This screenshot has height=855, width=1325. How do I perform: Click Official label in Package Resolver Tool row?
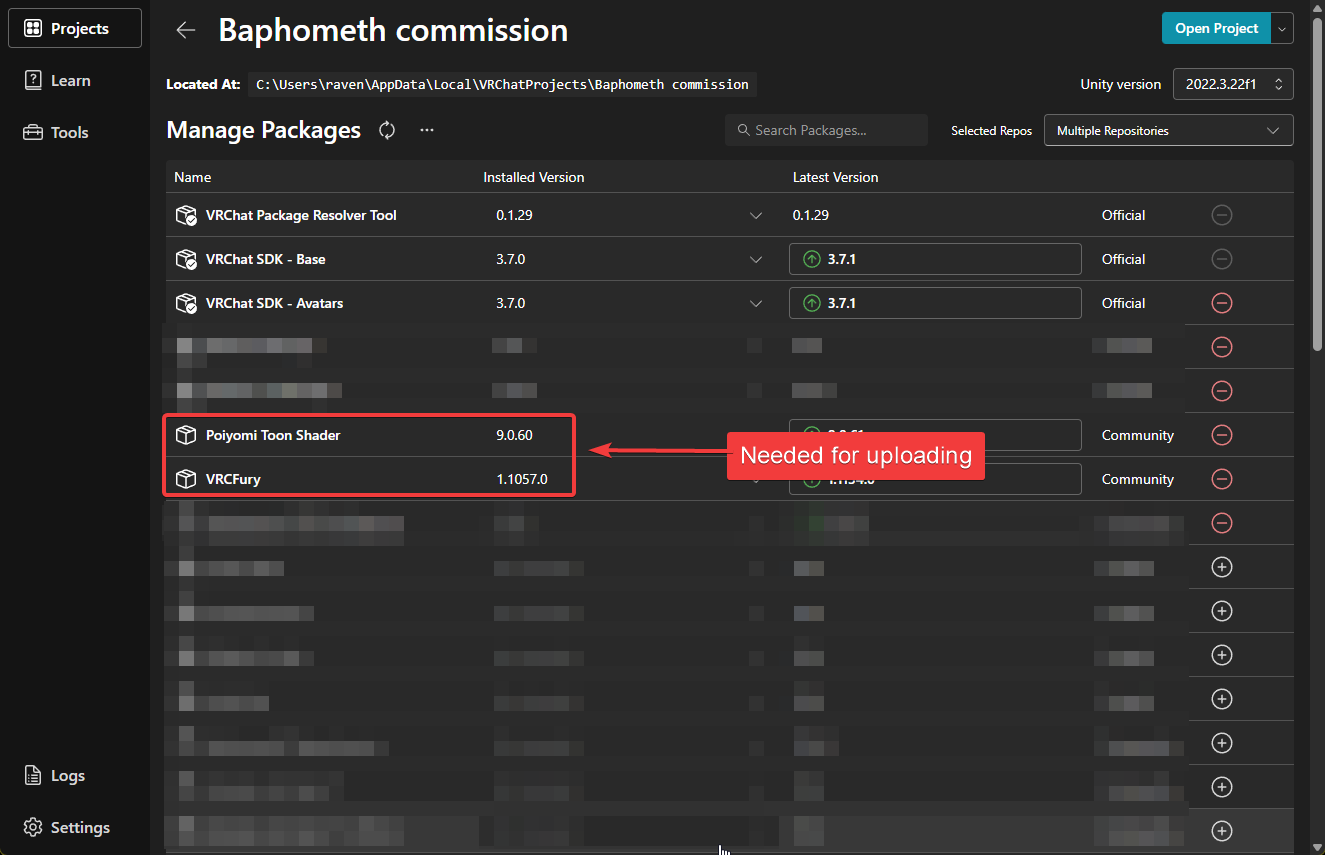click(1124, 215)
